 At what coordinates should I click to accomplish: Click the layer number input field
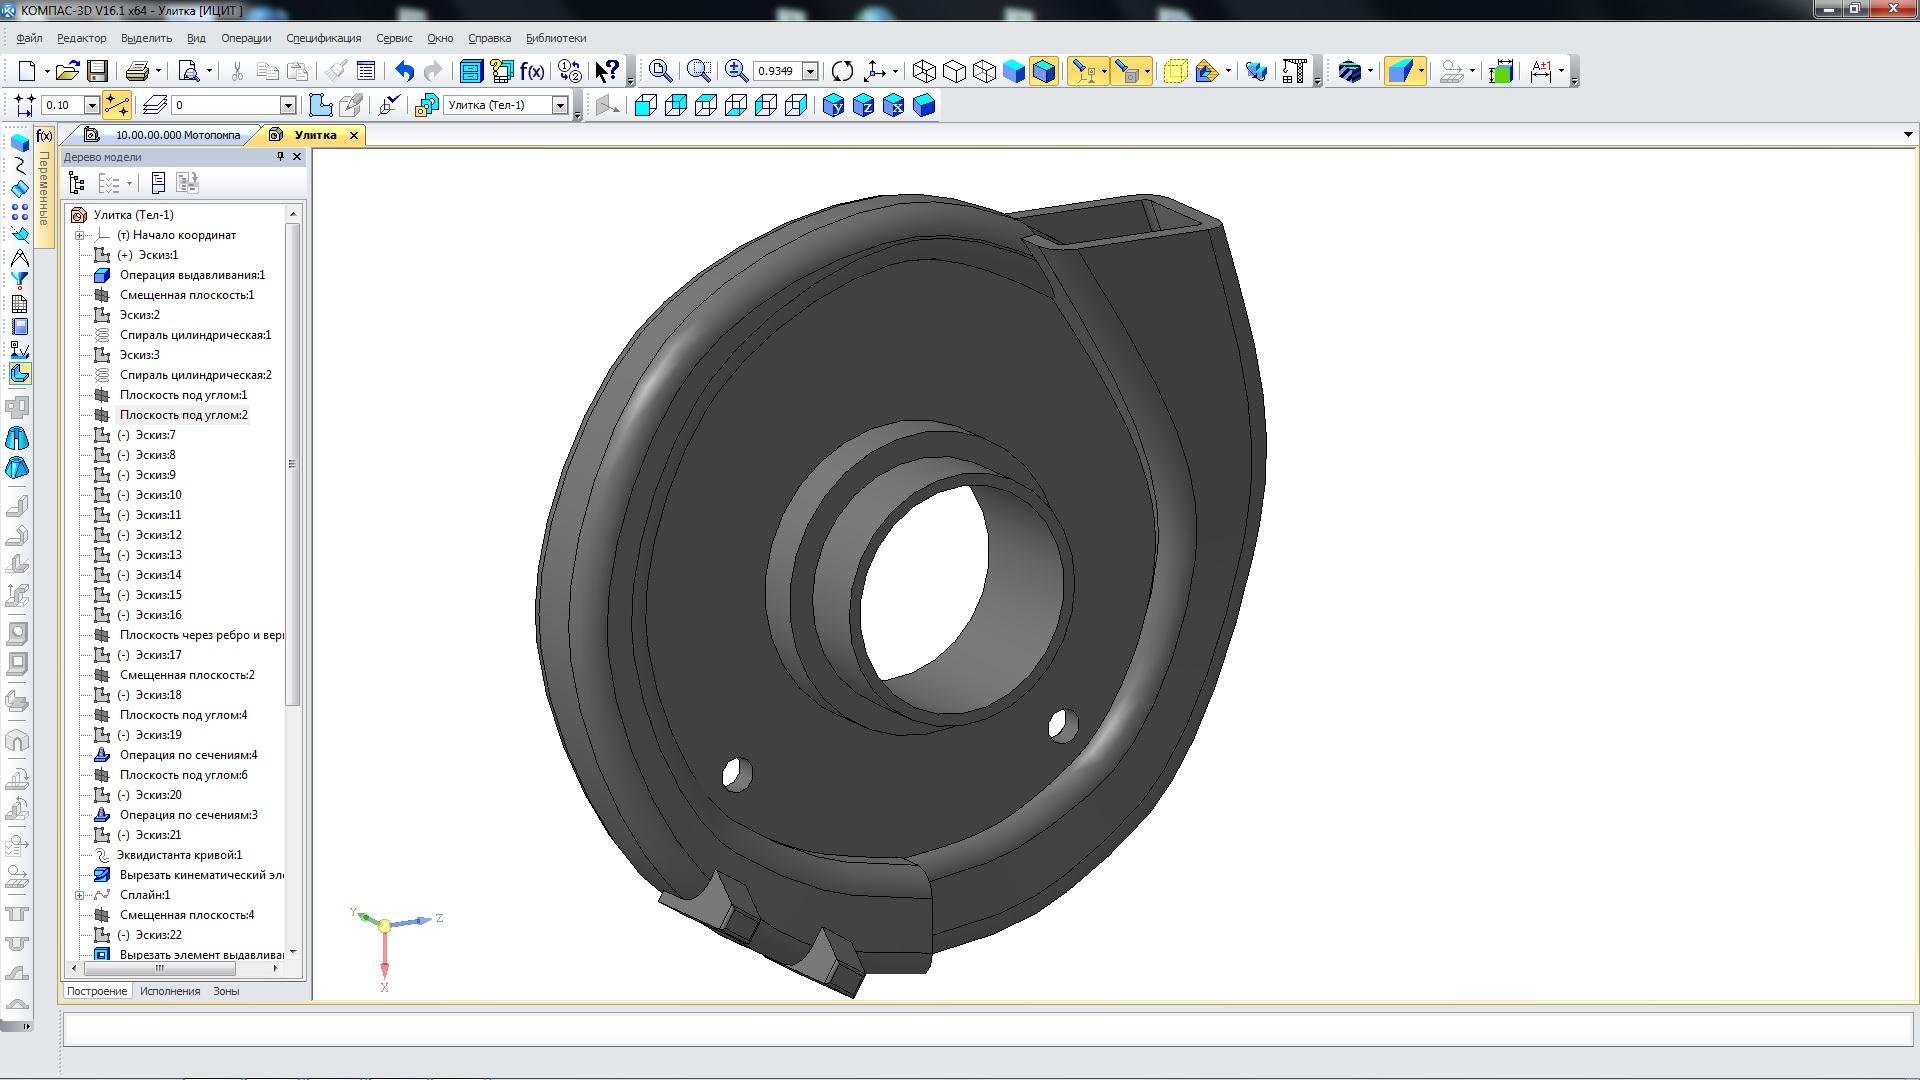(x=225, y=105)
